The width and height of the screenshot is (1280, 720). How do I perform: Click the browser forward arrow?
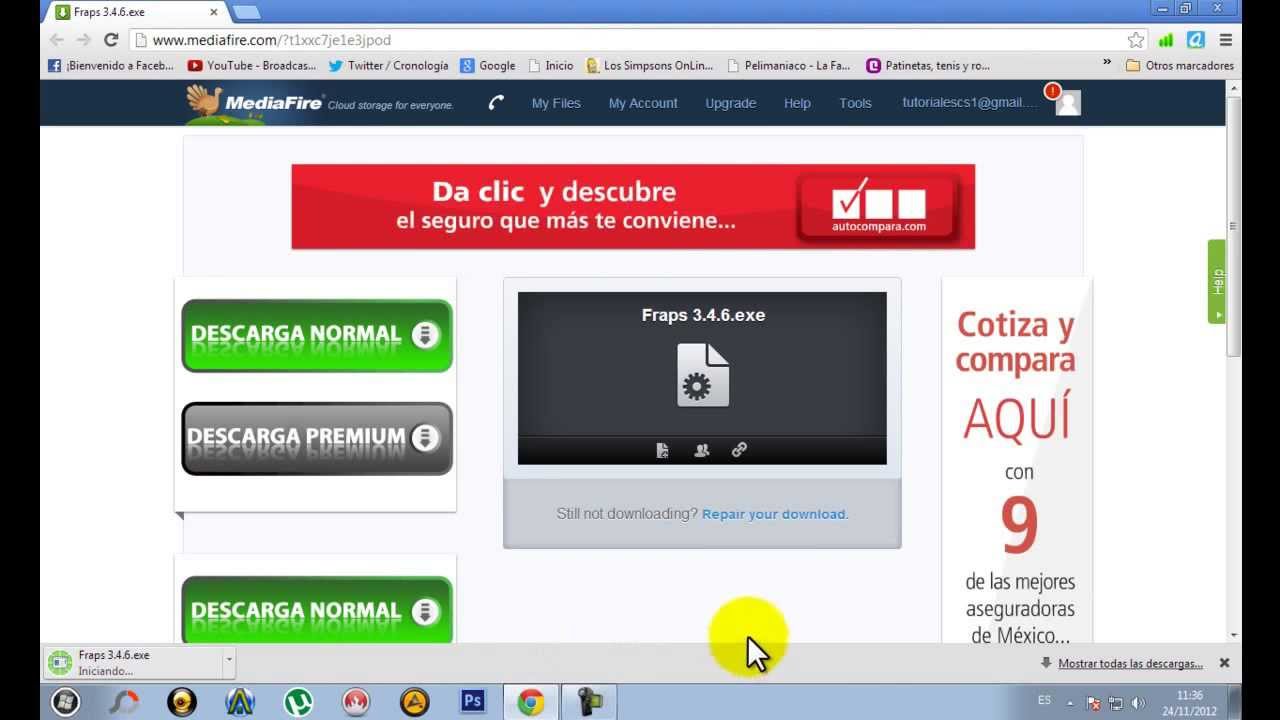(84, 40)
